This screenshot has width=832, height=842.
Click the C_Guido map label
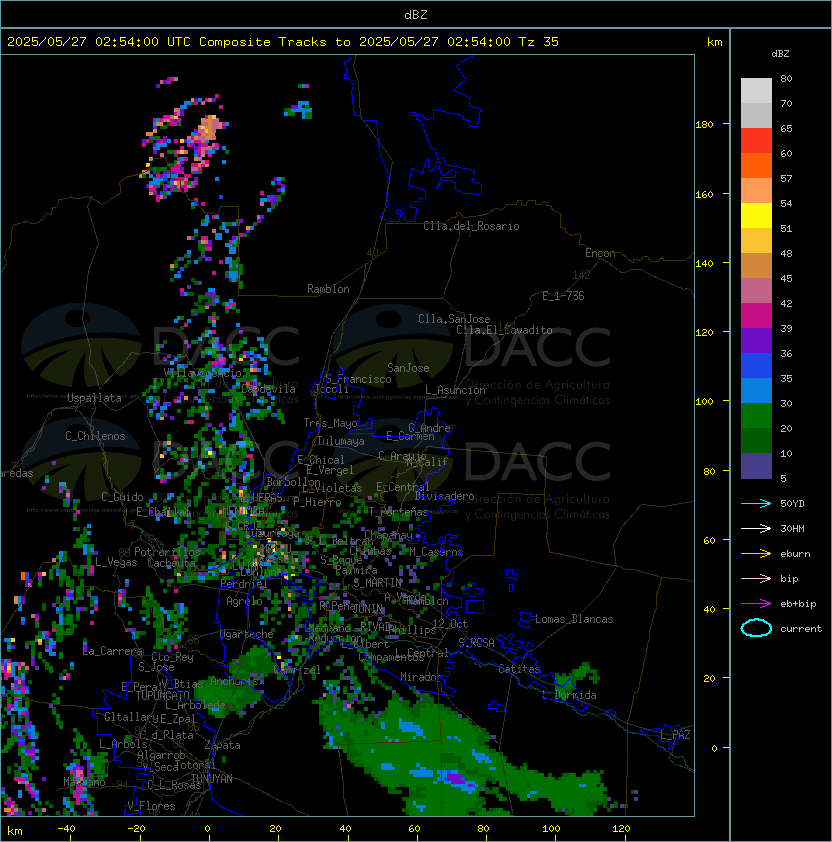[x=122, y=497]
